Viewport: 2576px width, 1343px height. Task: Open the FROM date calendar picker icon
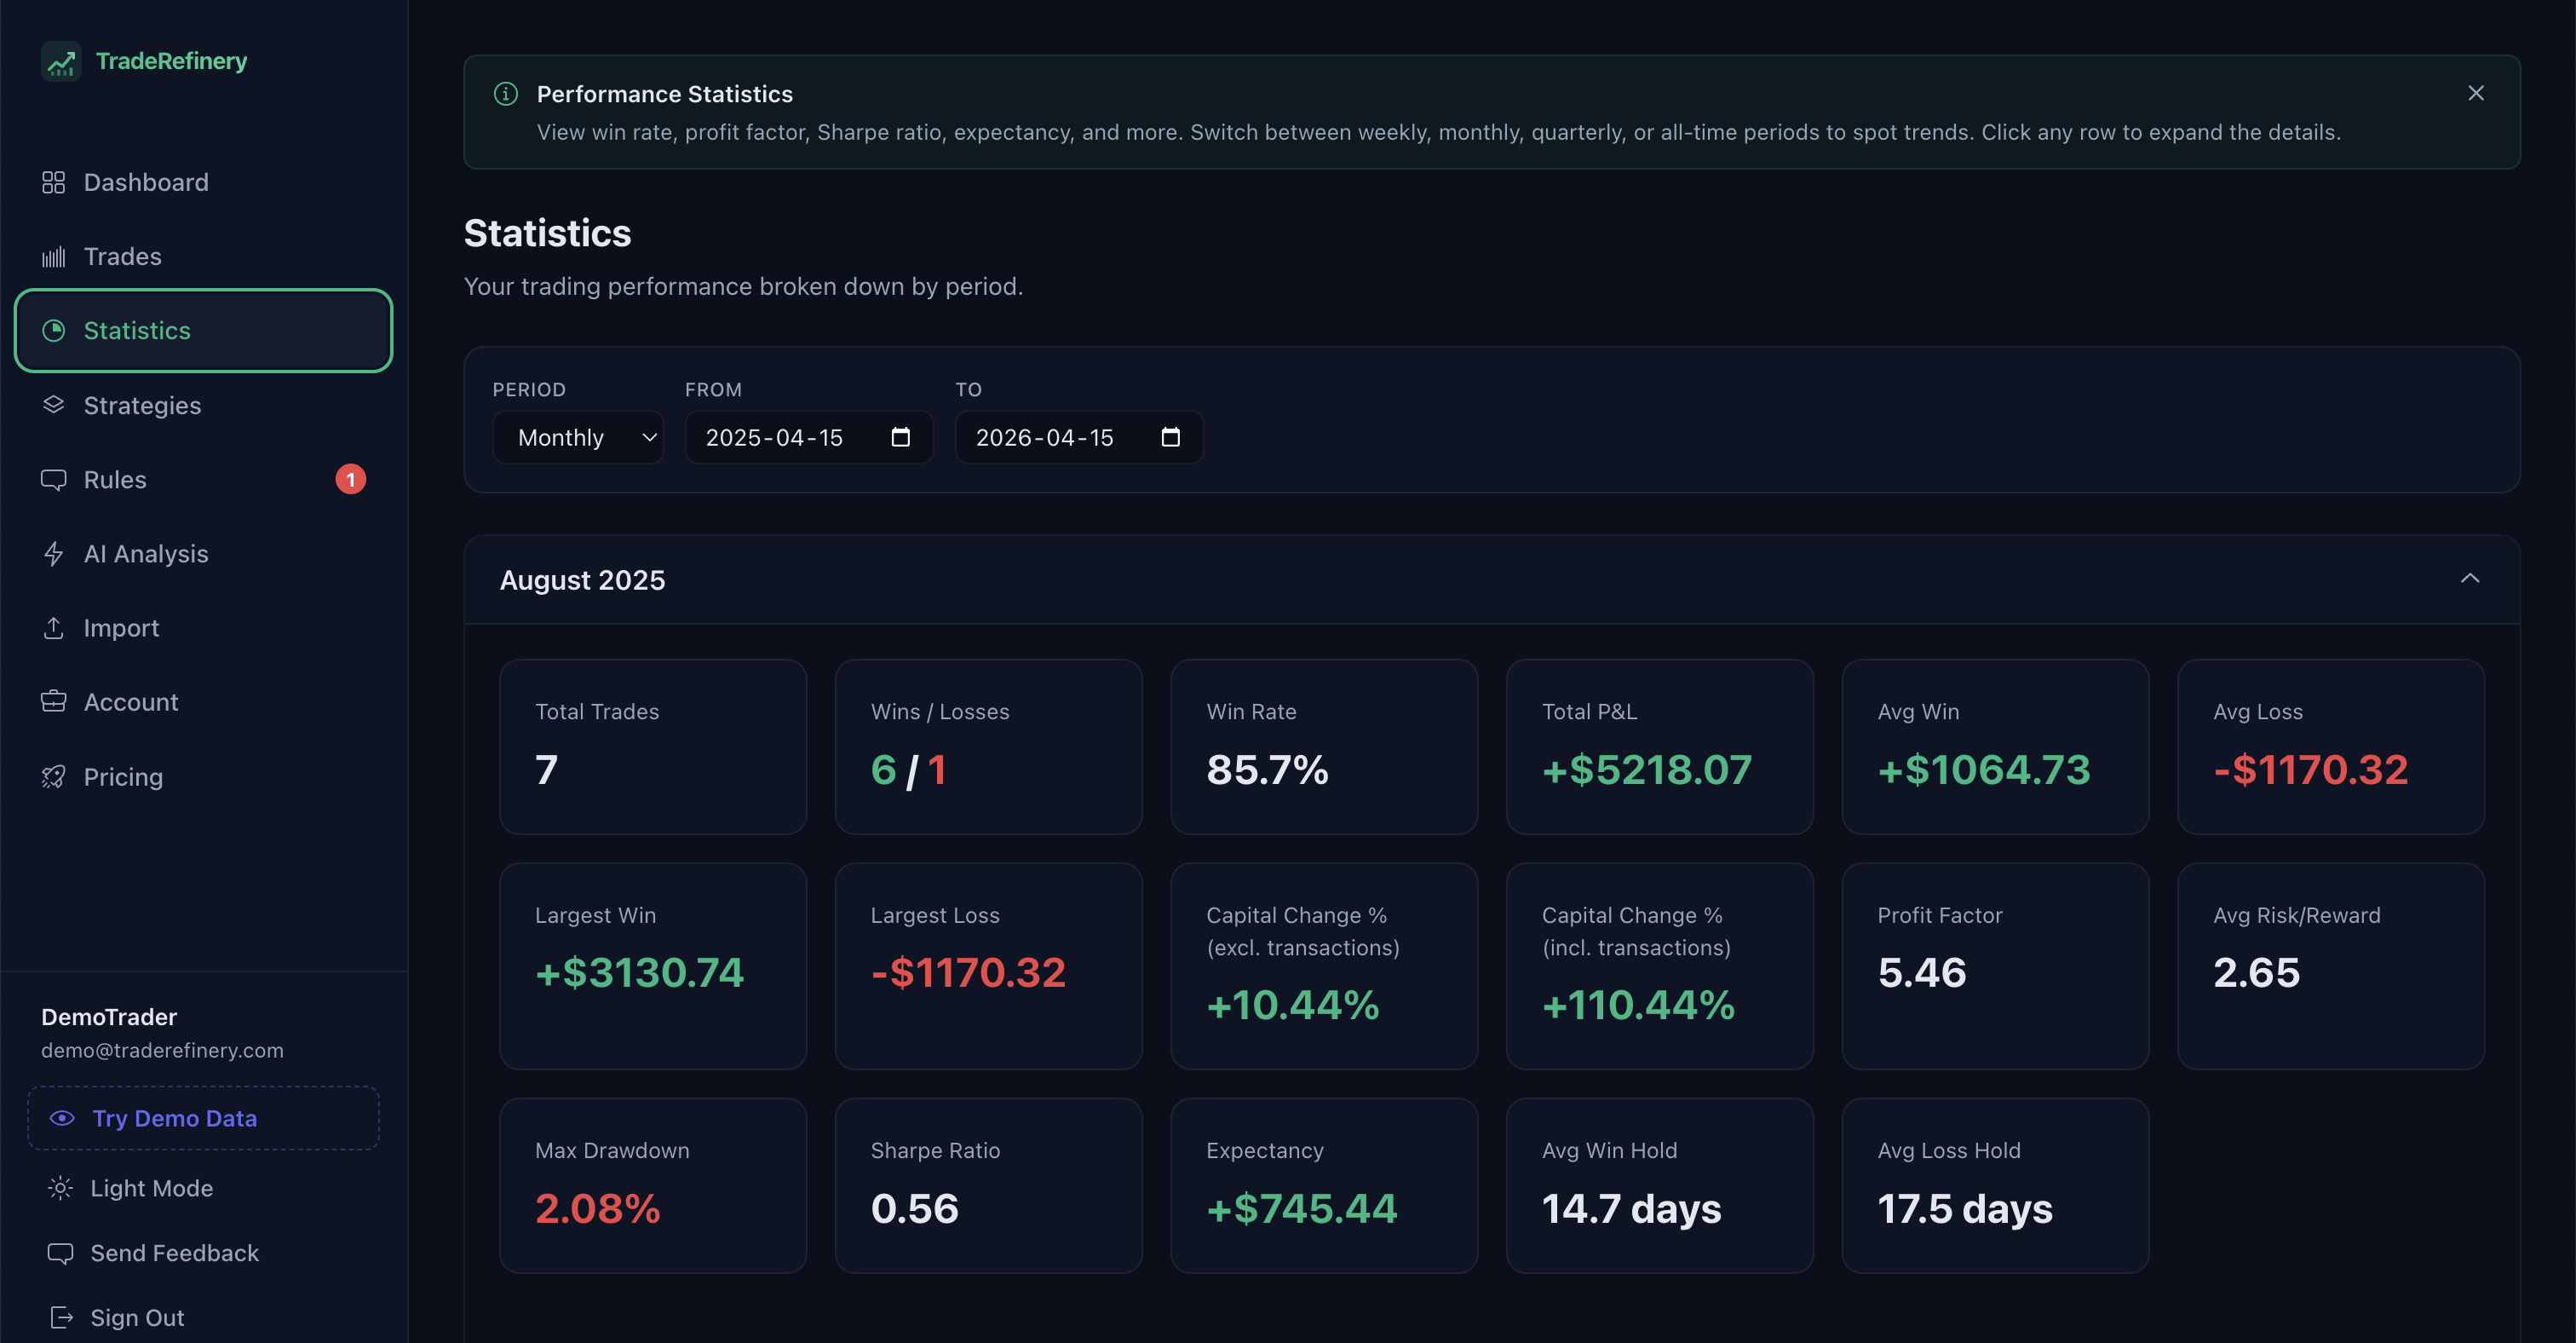pos(900,437)
